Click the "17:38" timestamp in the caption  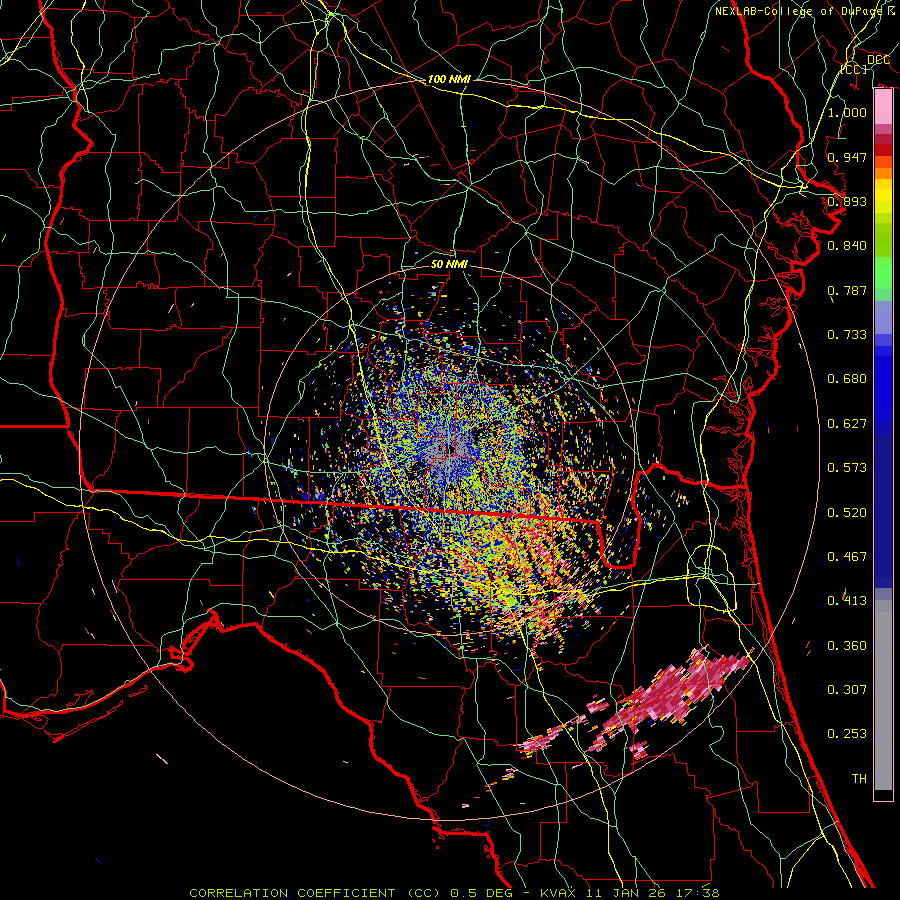[x=698, y=893]
